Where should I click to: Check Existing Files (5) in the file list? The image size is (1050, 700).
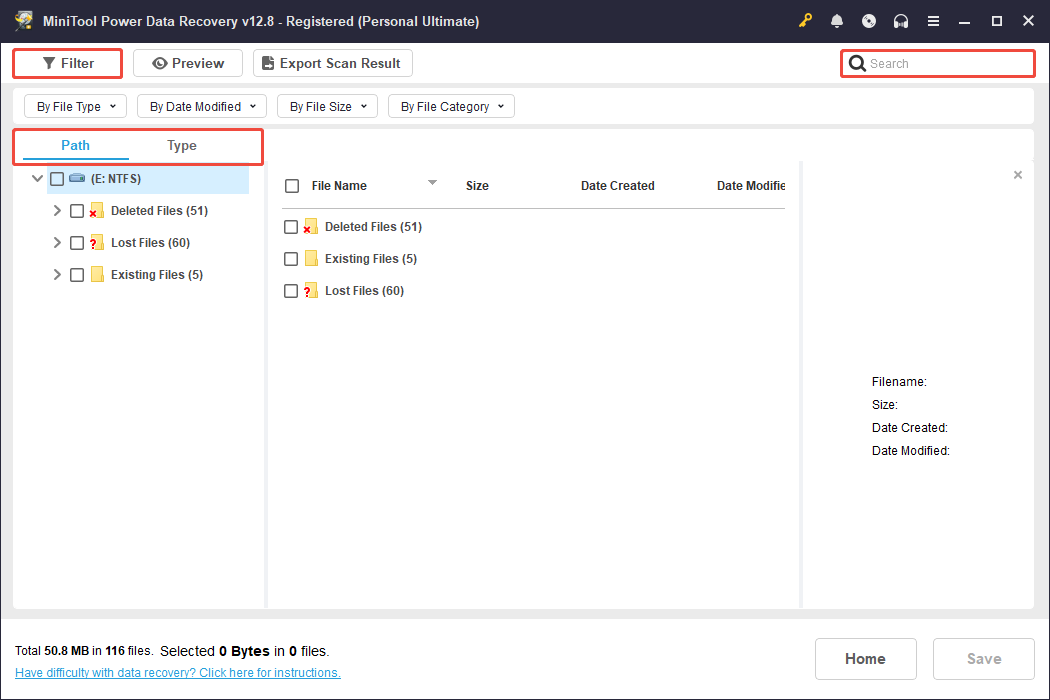[290, 258]
